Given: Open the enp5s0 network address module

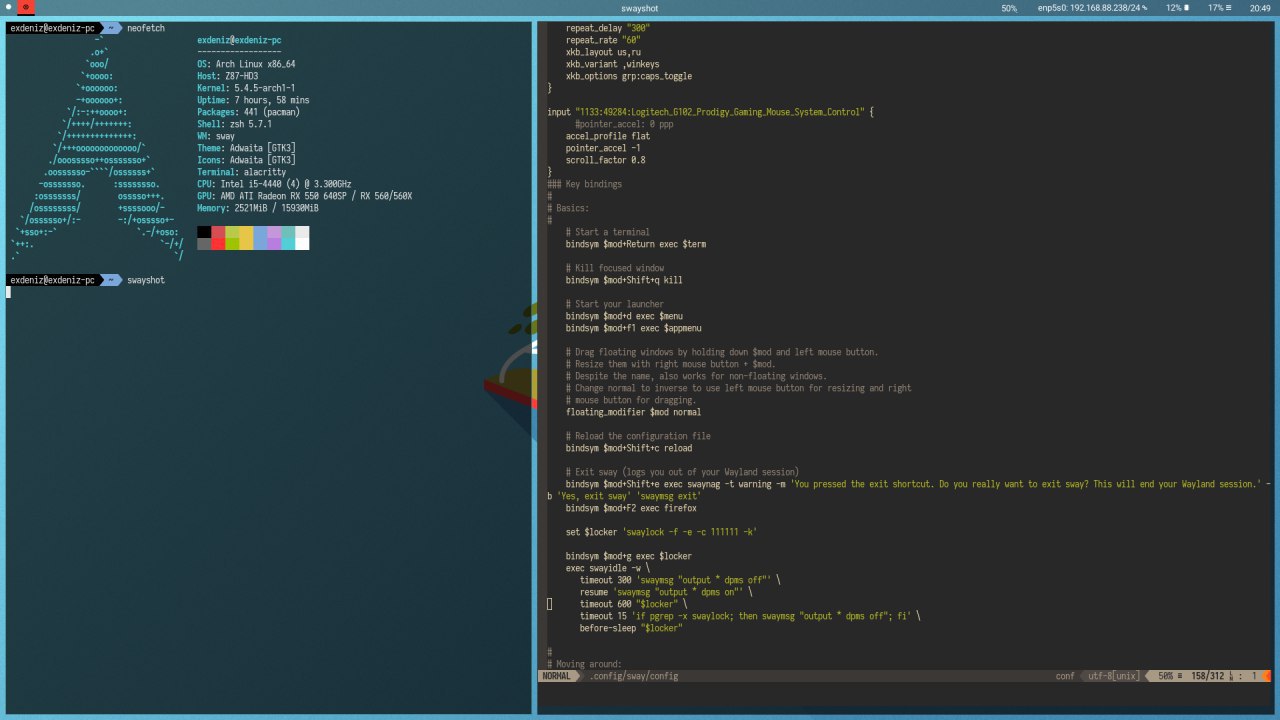Looking at the screenshot, I should point(1092,8).
